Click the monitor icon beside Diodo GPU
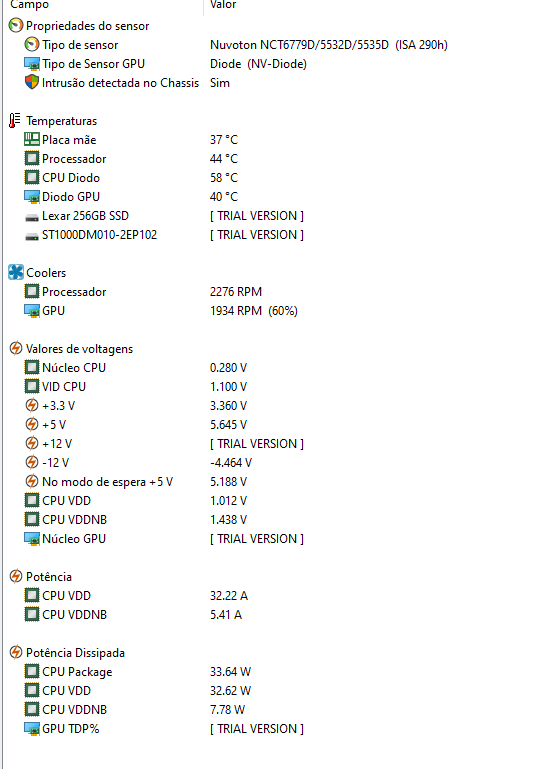This screenshot has height=769, width=537. point(31,197)
